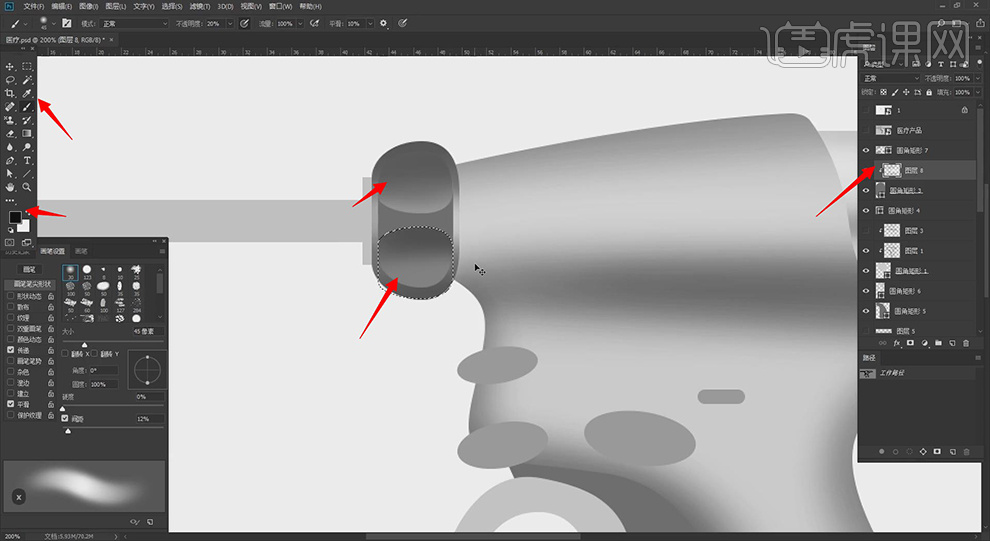990x541 pixels.
Task: Show the 医疗产品 layer
Action: point(866,130)
